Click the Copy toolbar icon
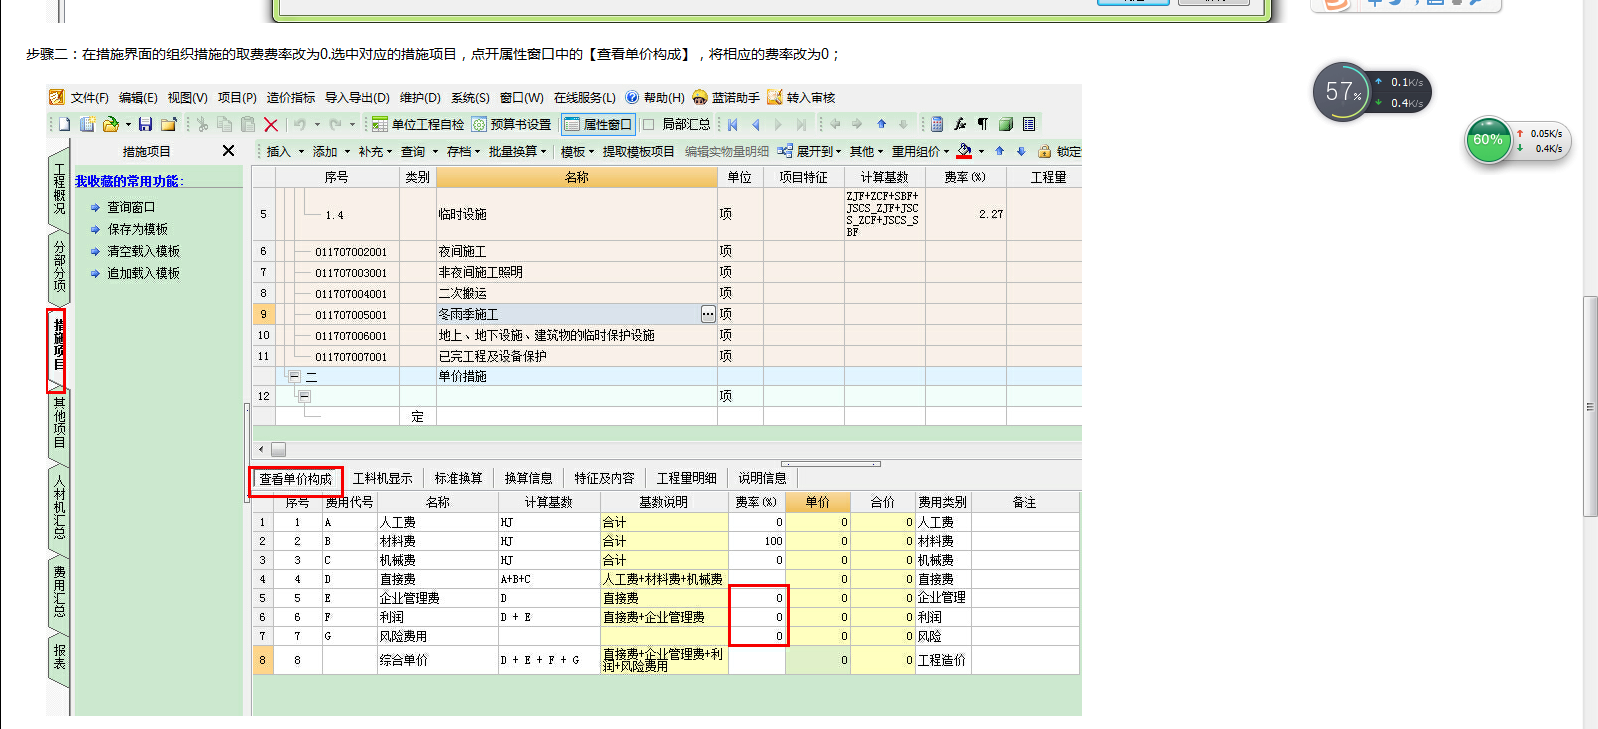Screen dimensions: 1598x729 [224, 124]
